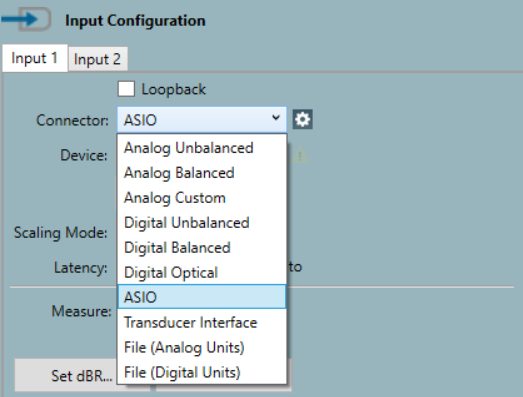523x397 pixels.
Task: Pick Digital Optical connector
Action: tap(202, 273)
